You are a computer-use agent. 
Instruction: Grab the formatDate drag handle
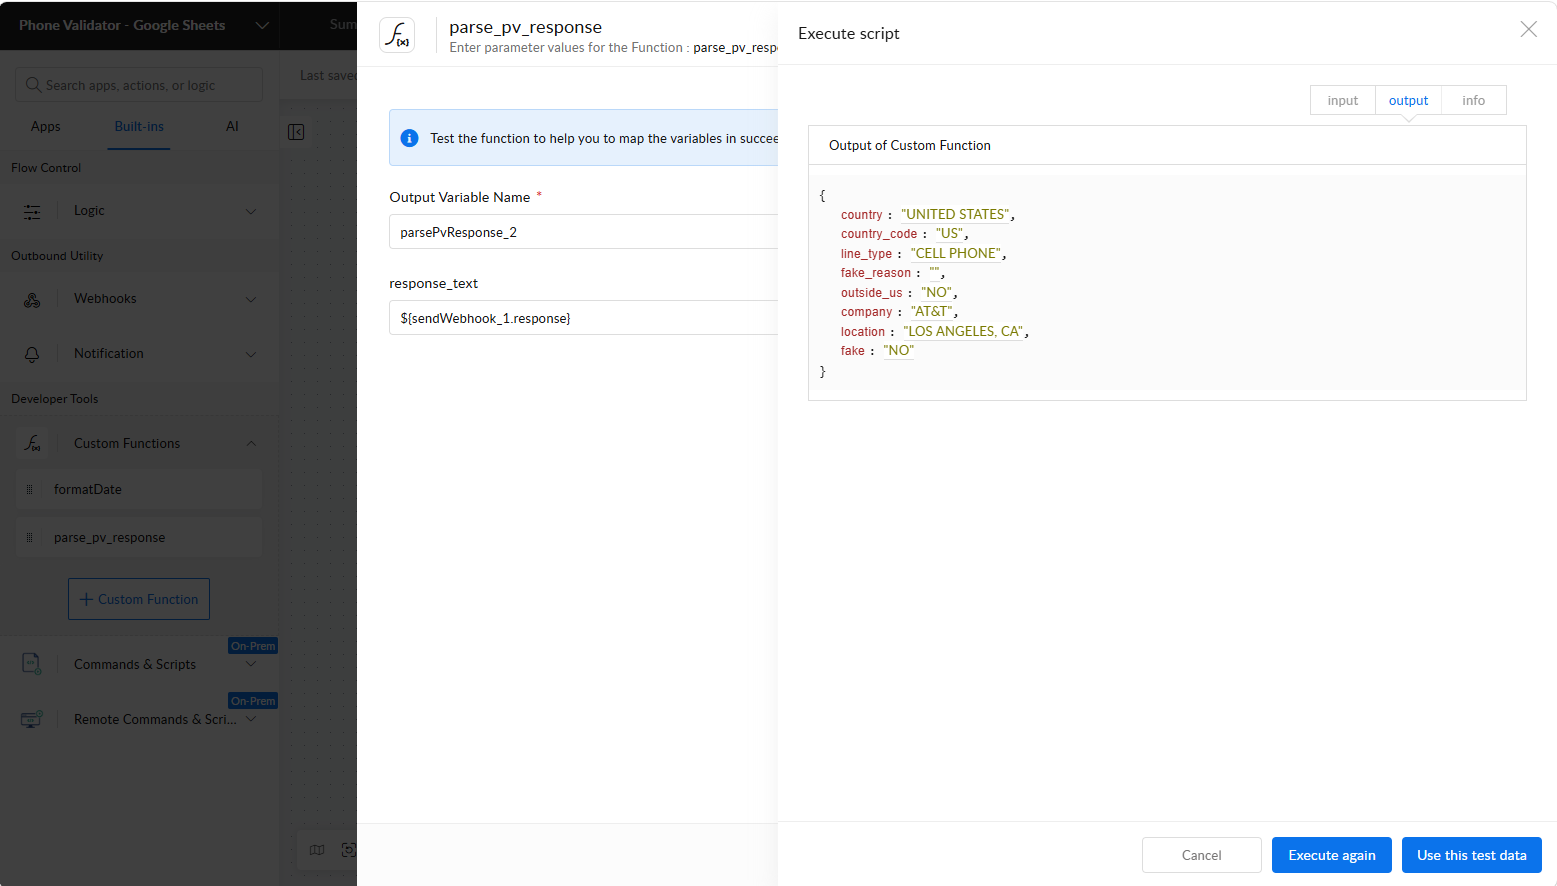[29, 489]
